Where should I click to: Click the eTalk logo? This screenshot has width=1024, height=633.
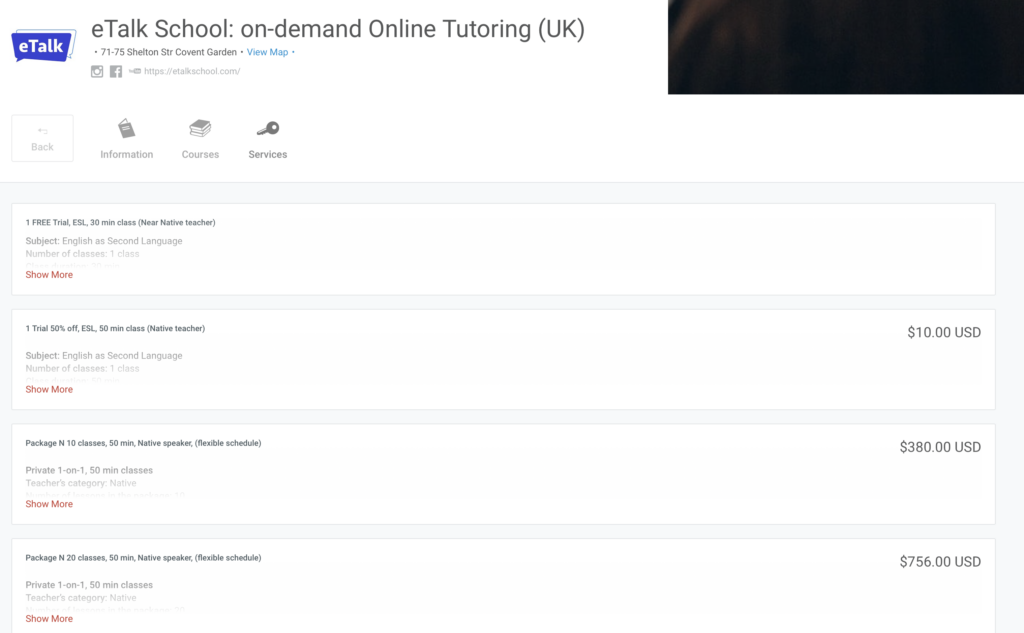click(43, 46)
